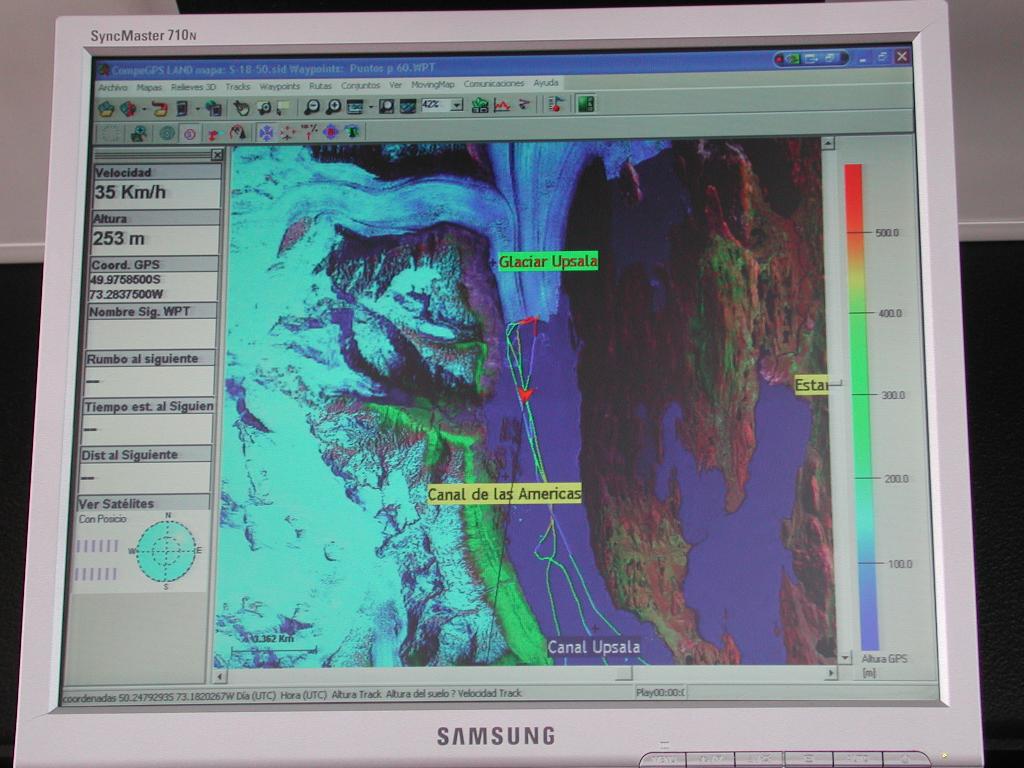This screenshot has width=1024, height=768.
Task: Open the 42% zoom level dropdown
Action: (457, 105)
